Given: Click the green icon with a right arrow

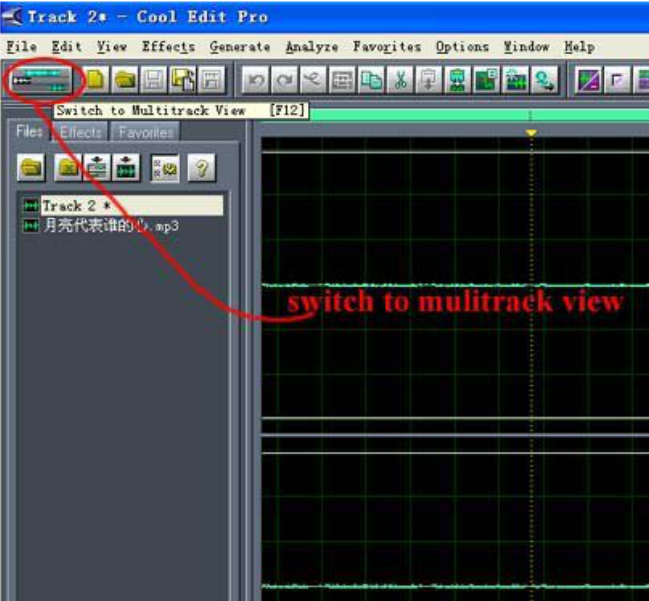Looking at the screenshot, I should point(545,79).
